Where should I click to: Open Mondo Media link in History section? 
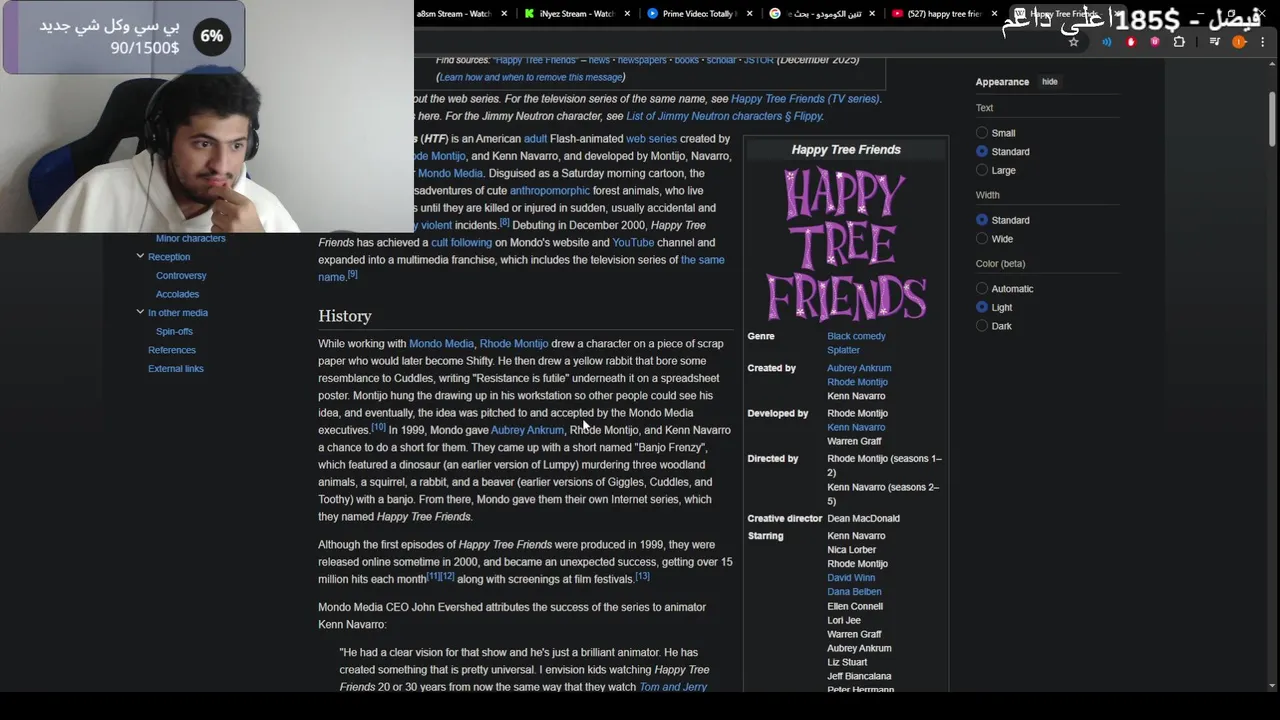pyautogui.click(x=441, y=344)
